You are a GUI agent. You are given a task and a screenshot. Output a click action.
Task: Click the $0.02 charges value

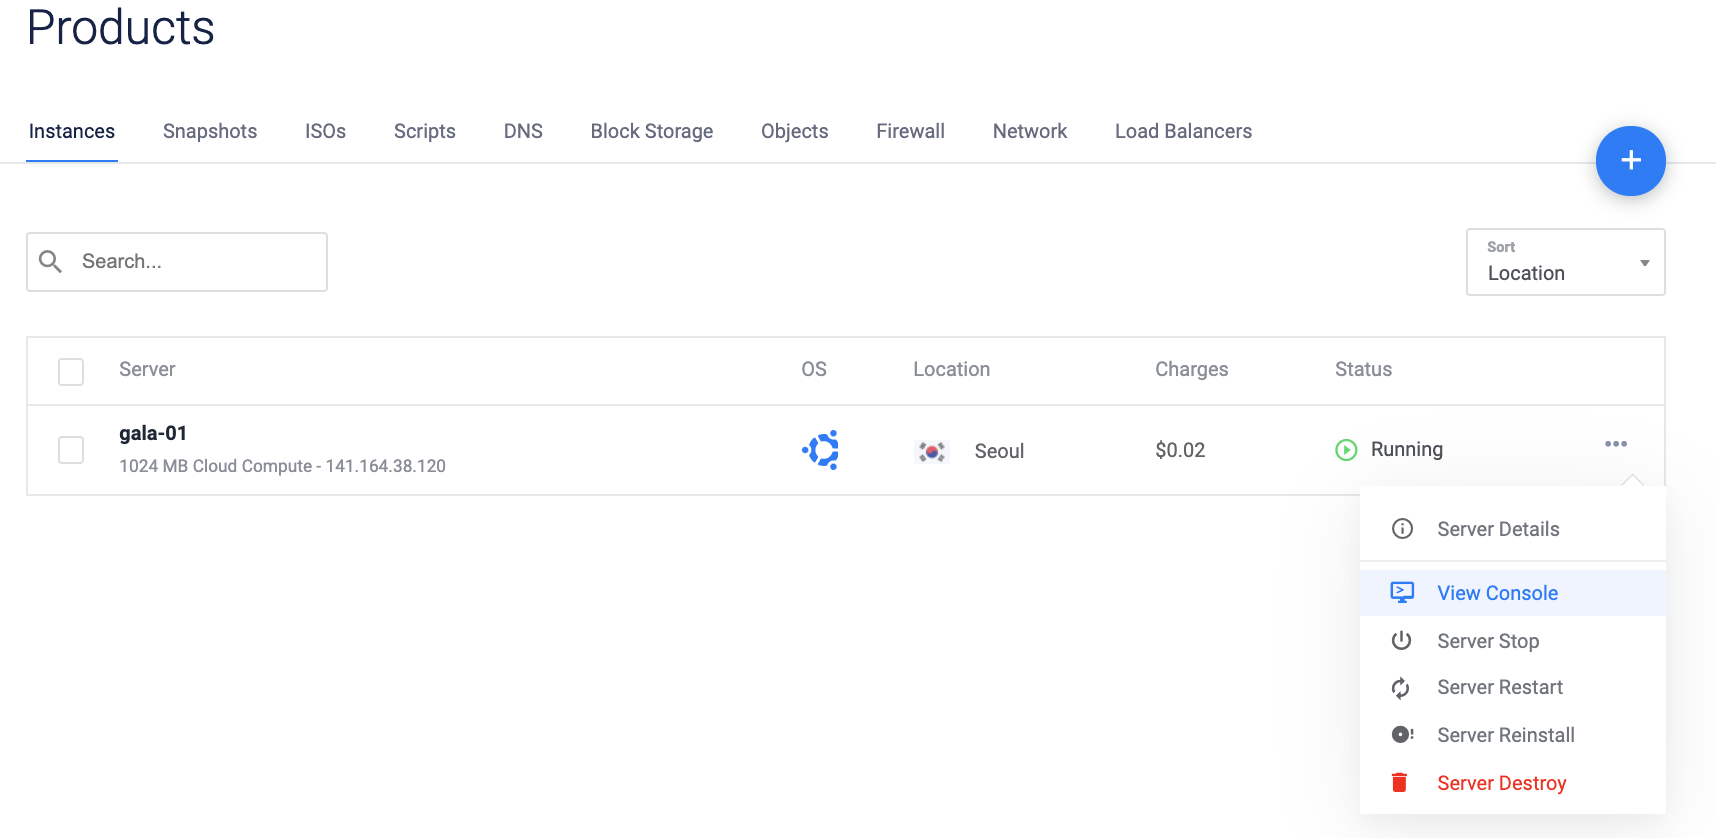(x=1180, y=450)
